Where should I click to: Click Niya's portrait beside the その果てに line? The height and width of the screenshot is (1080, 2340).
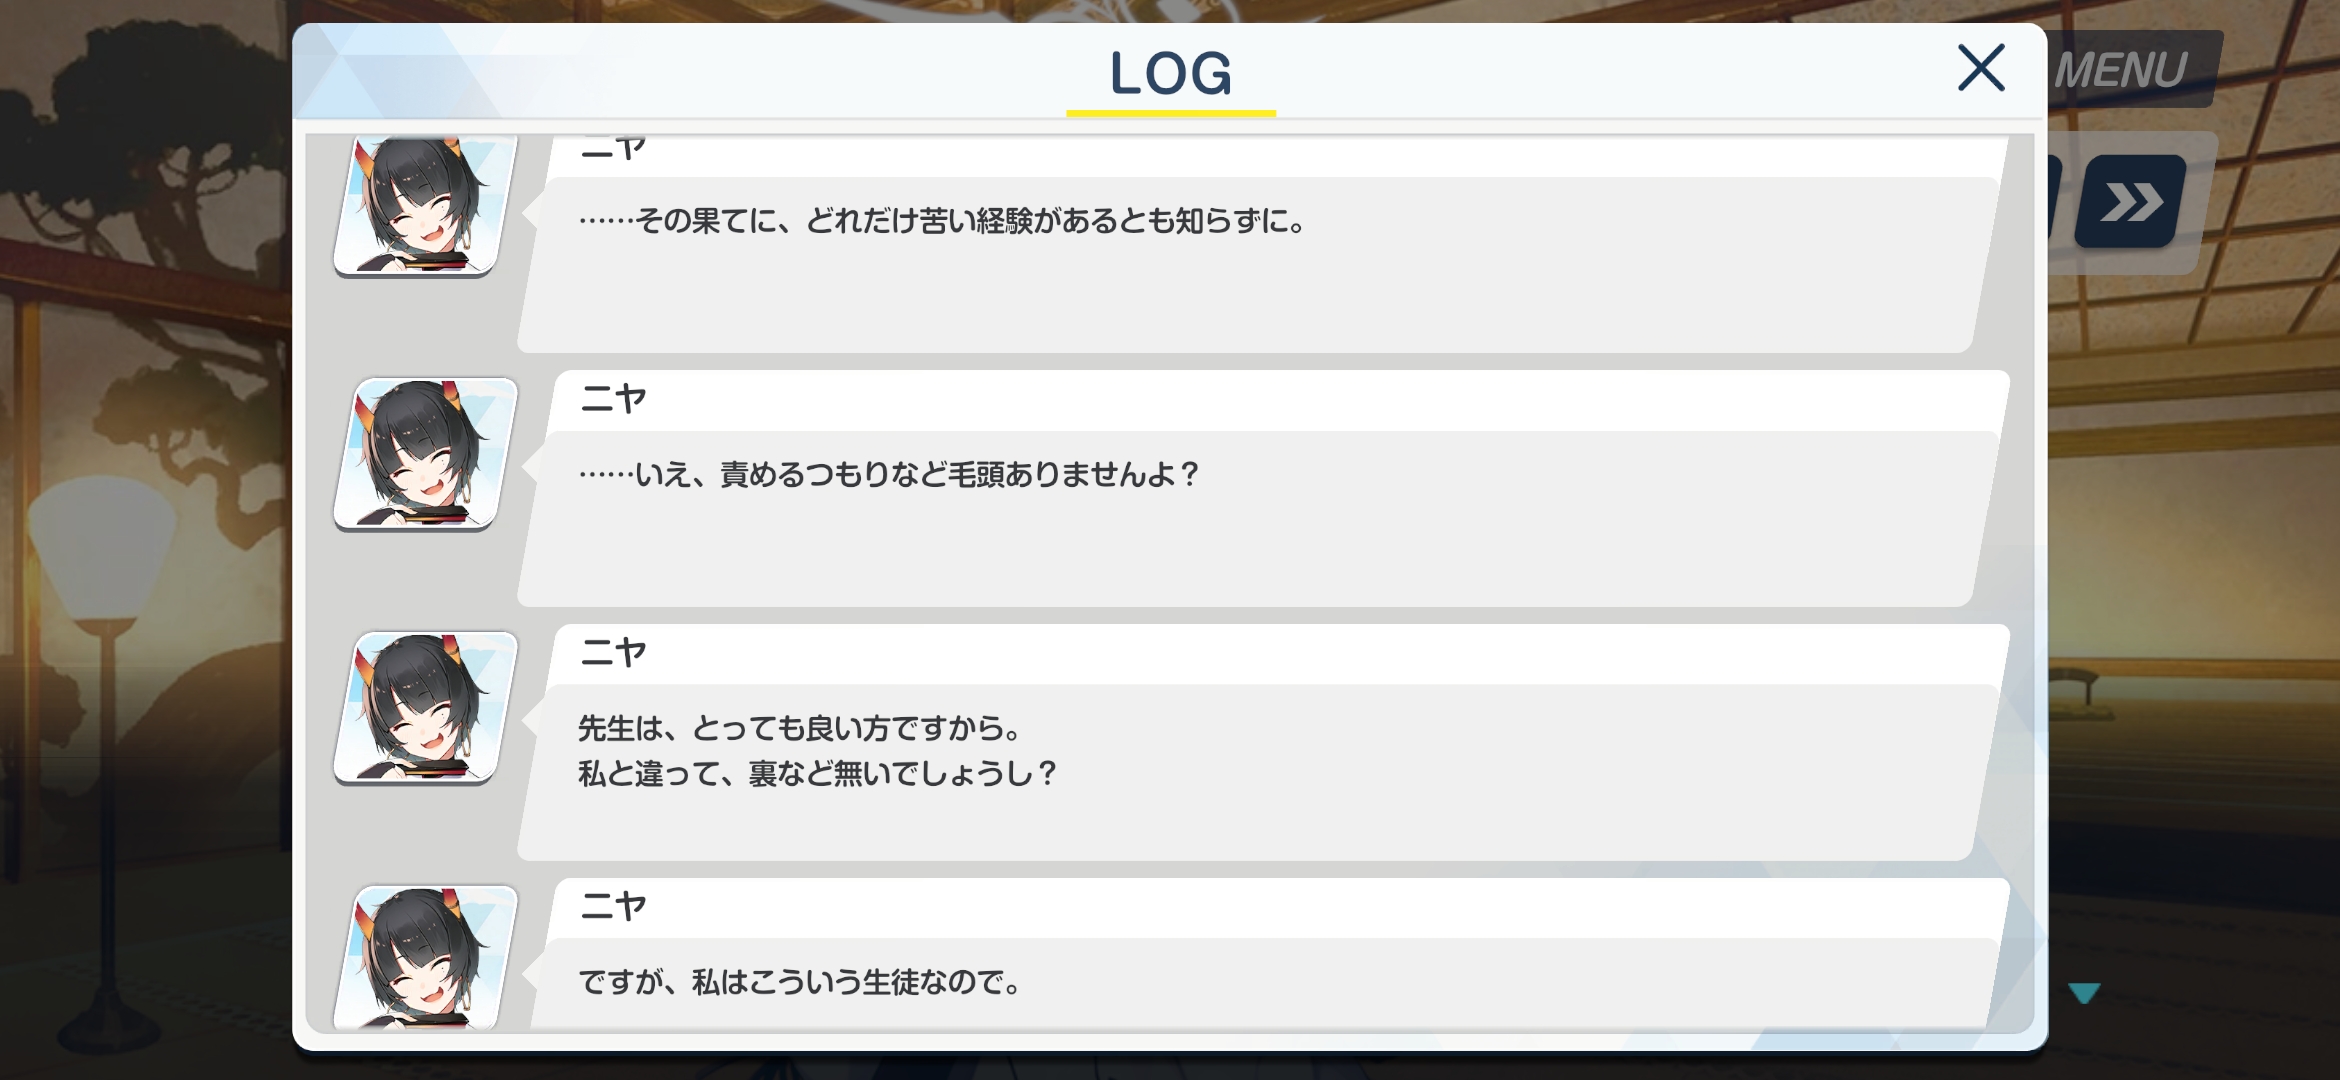point(425,205)
